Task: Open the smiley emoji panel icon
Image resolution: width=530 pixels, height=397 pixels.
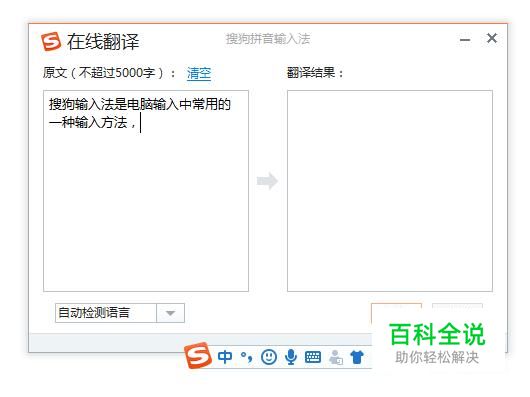Action: (x=269, y=357)
